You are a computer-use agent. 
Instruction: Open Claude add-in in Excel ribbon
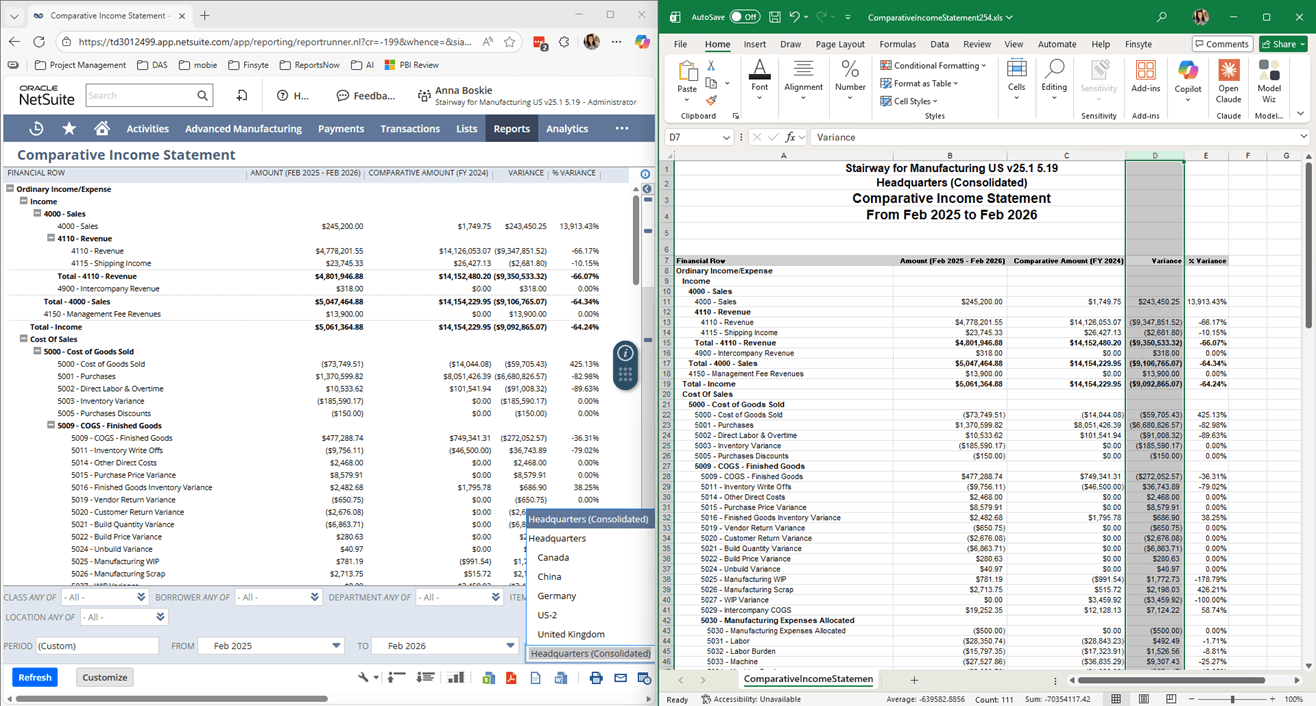click(1228, 81)
